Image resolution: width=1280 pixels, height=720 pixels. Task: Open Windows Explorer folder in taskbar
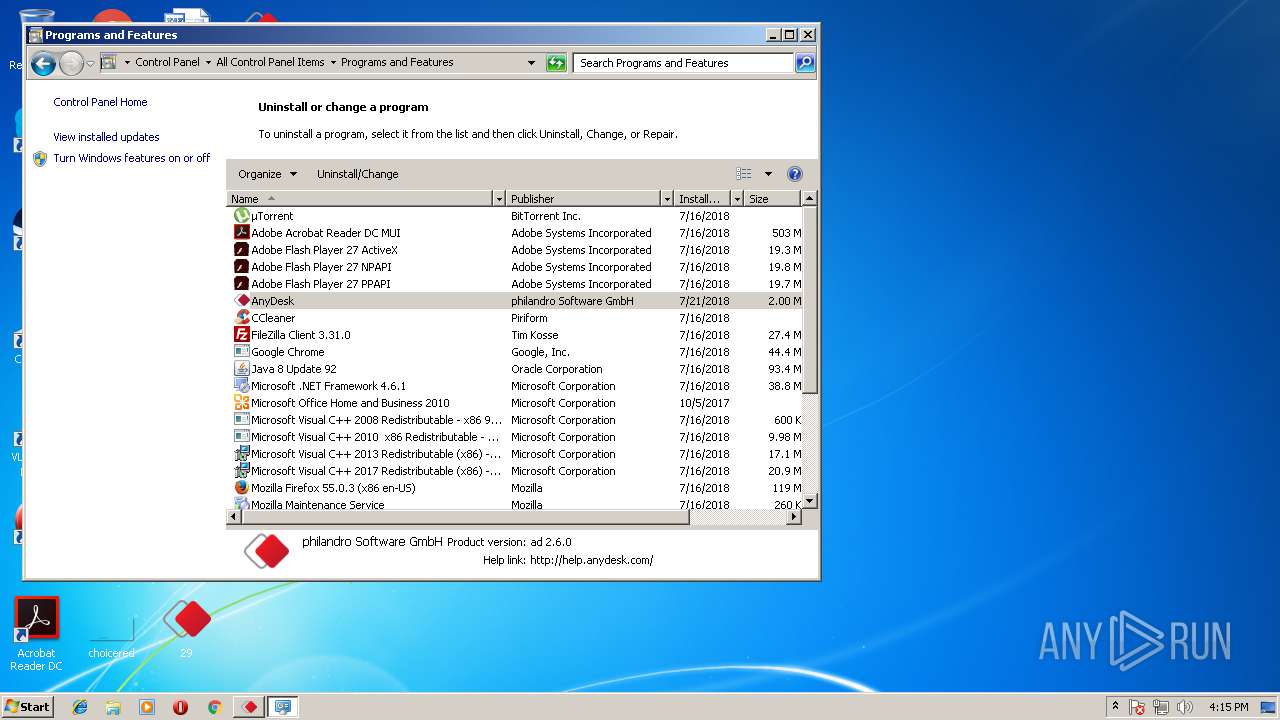113,707
